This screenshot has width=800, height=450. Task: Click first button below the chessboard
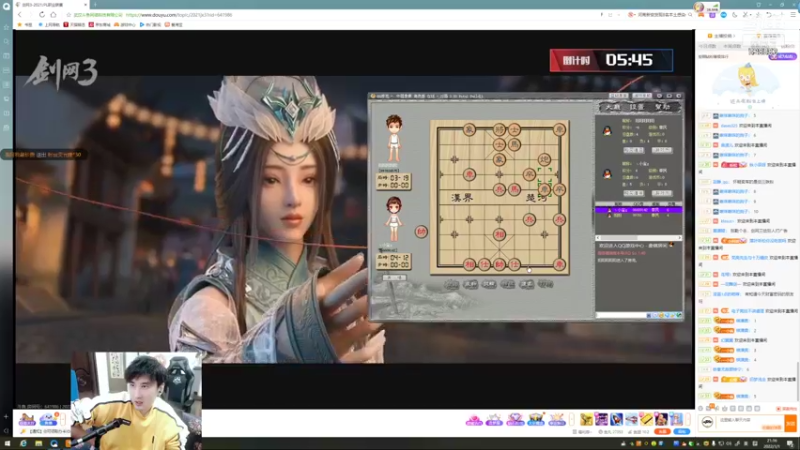click(451, 284)
